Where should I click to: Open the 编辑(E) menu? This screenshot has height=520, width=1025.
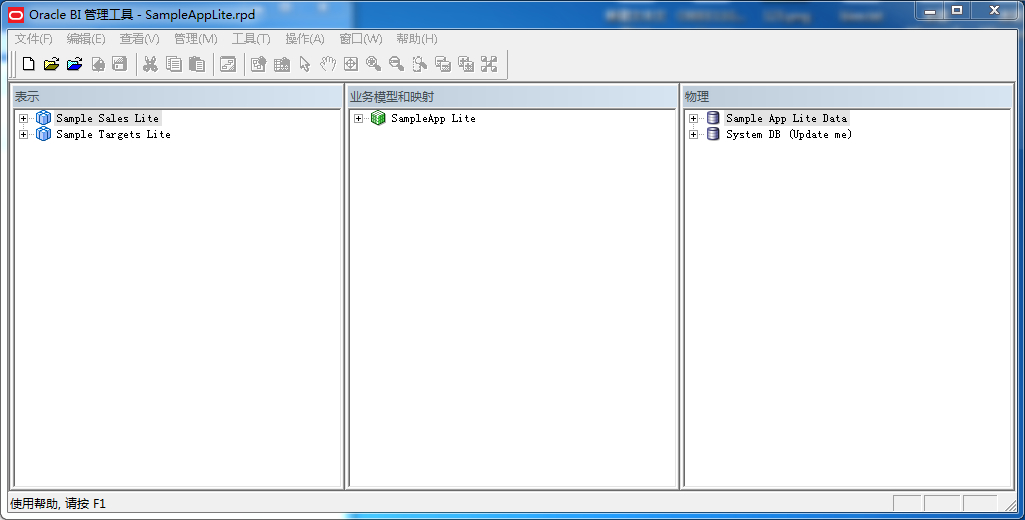pyautogui.click(x=86, y=39)
